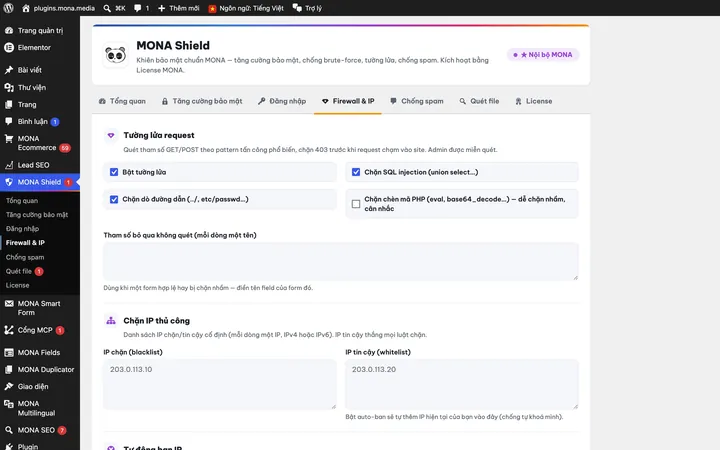Switch to the Tổng quan tab

click(122, 101)
